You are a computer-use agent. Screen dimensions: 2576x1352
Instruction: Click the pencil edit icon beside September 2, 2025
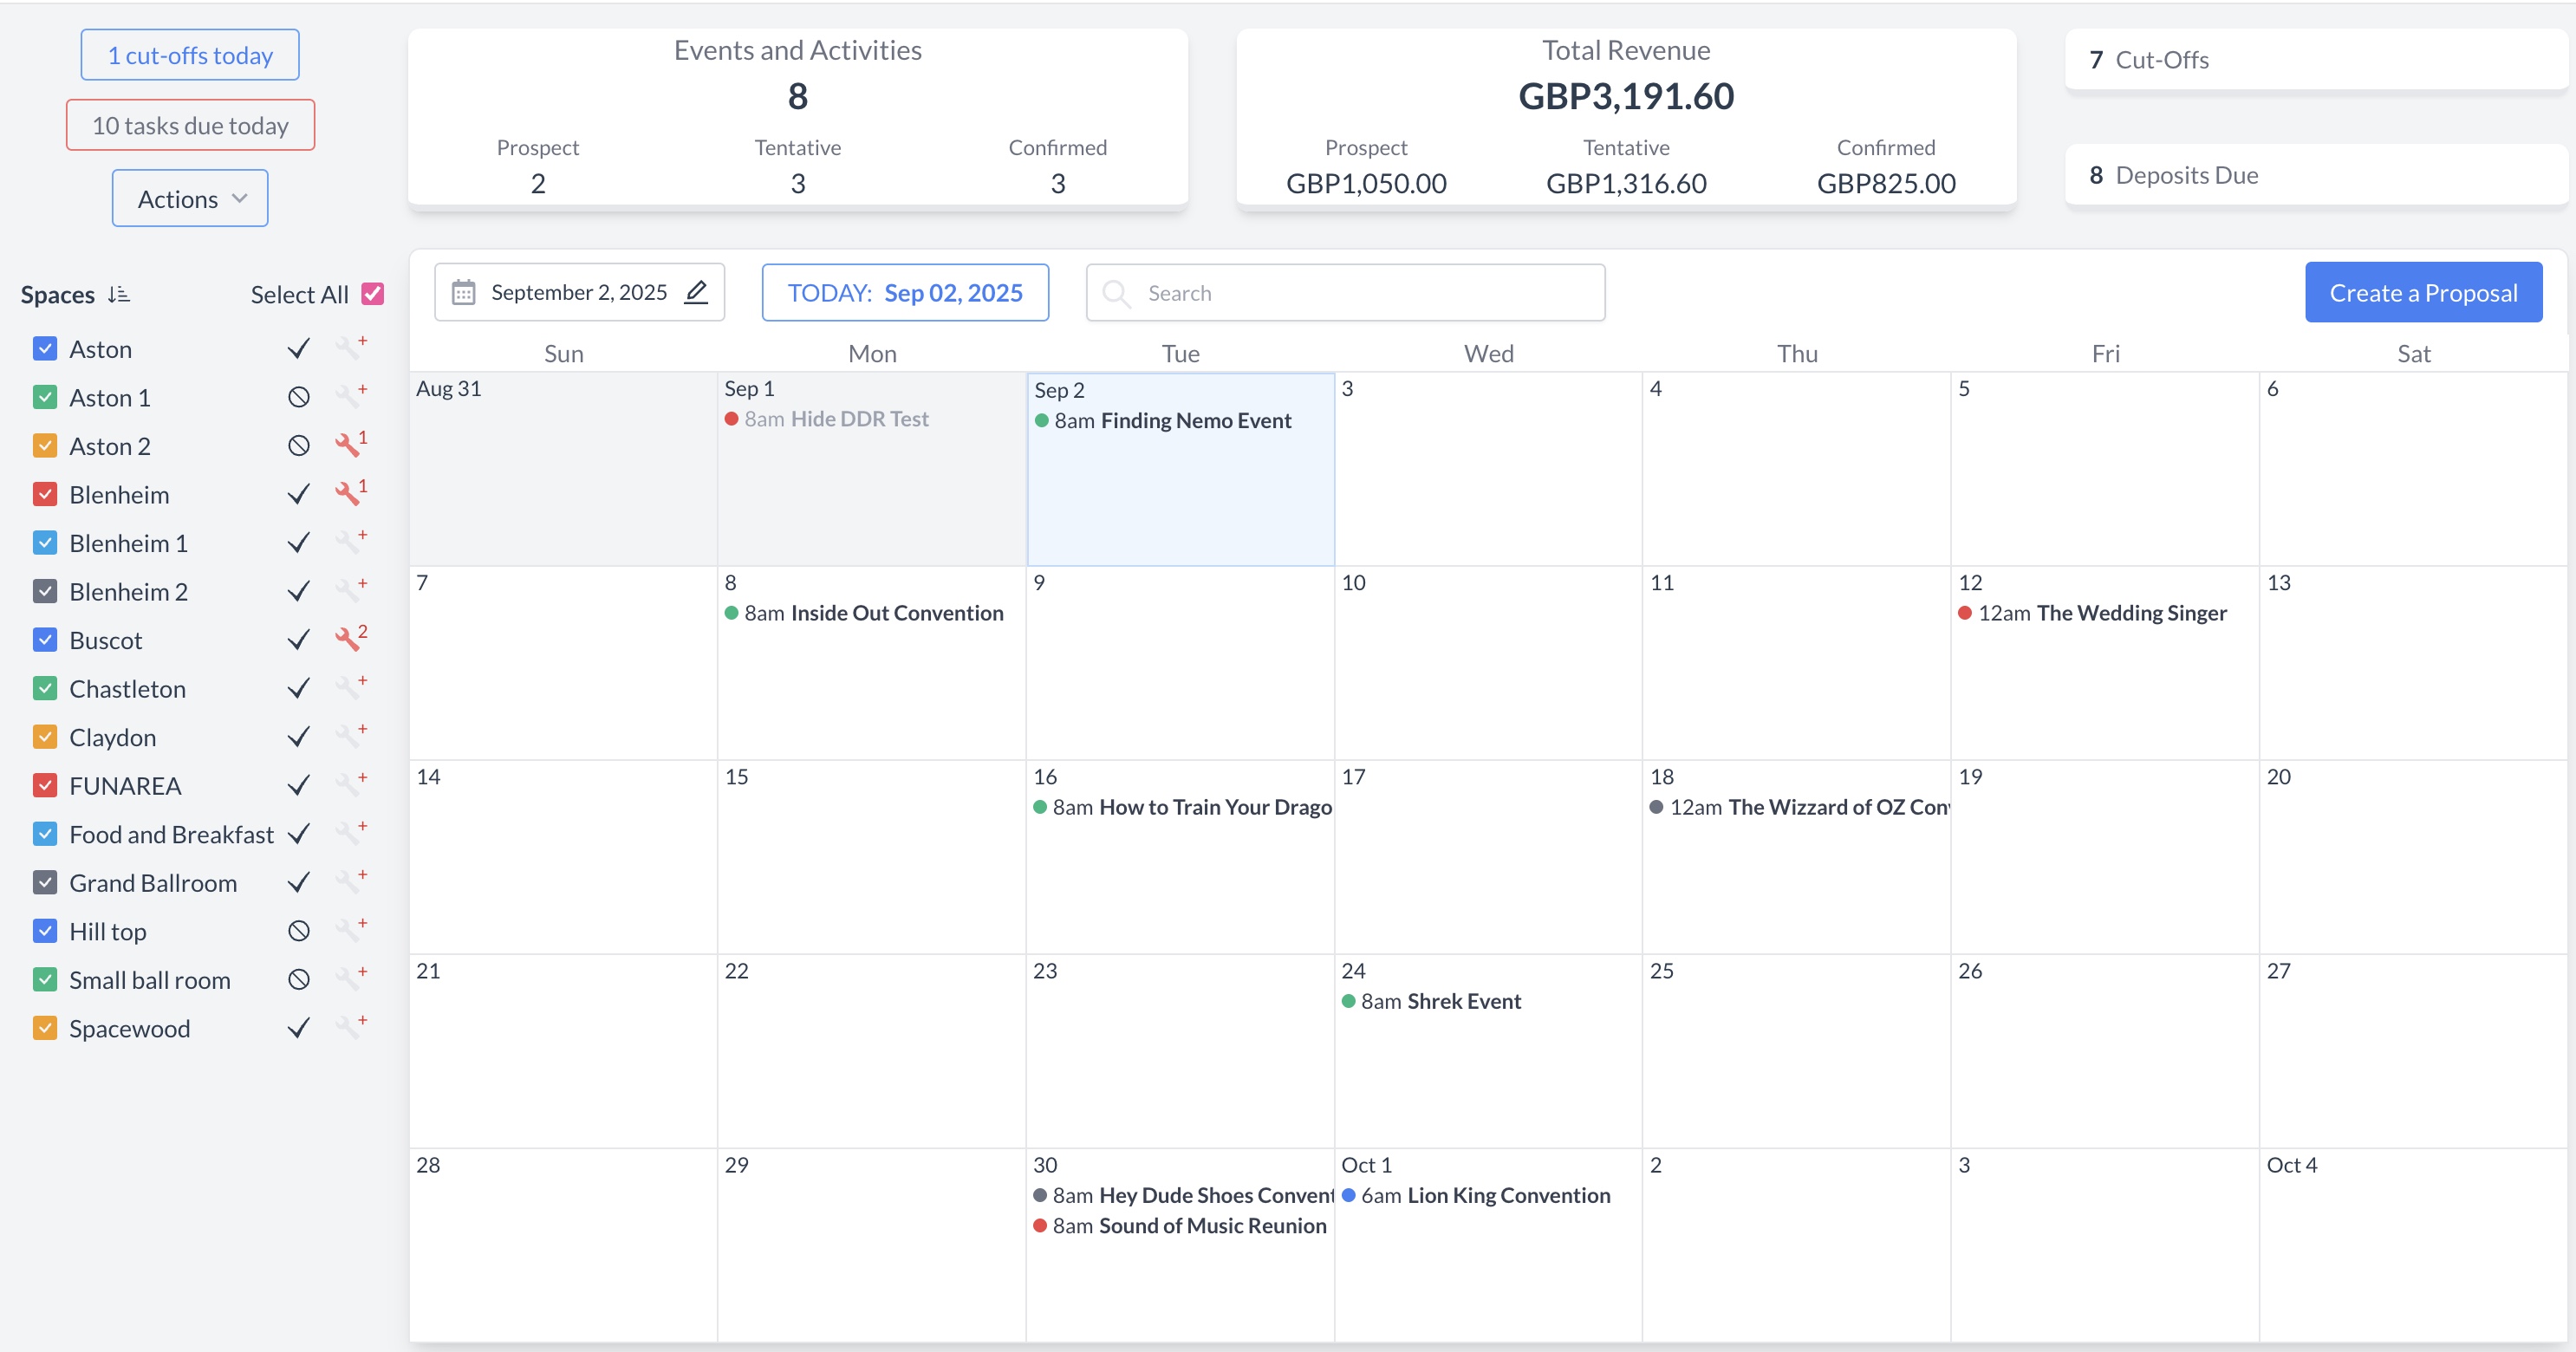click(x=696, y=292)
